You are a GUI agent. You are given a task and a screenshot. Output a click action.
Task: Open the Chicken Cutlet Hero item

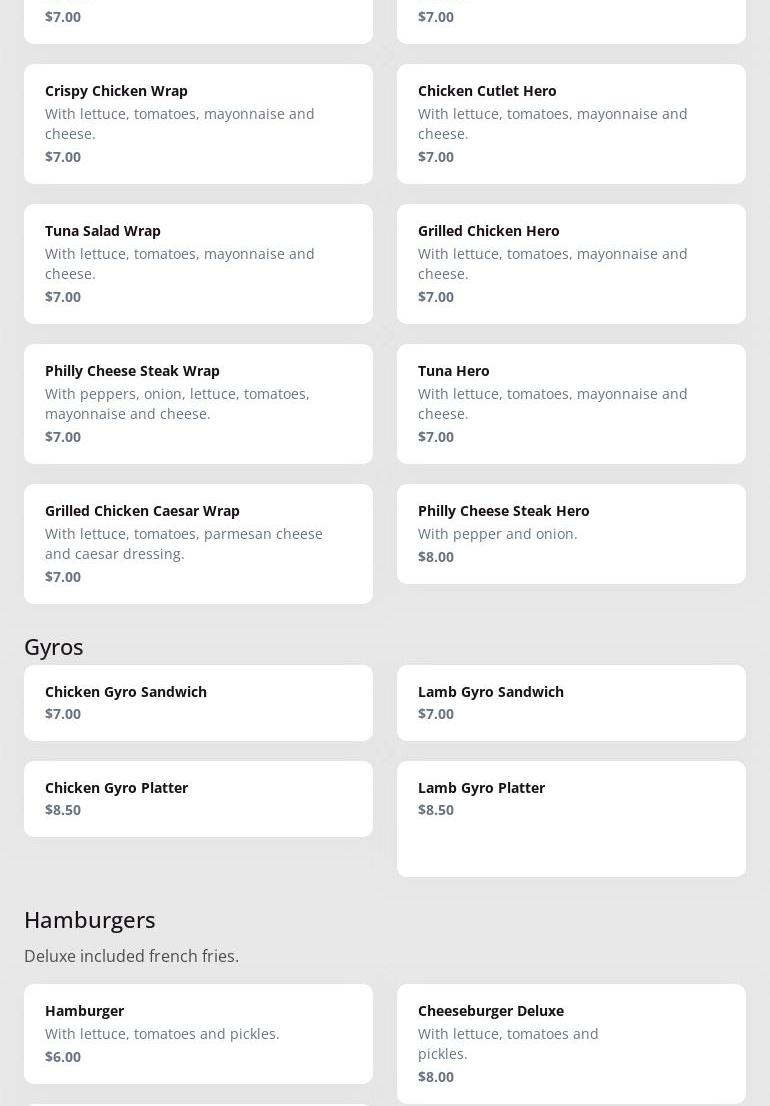571,124
